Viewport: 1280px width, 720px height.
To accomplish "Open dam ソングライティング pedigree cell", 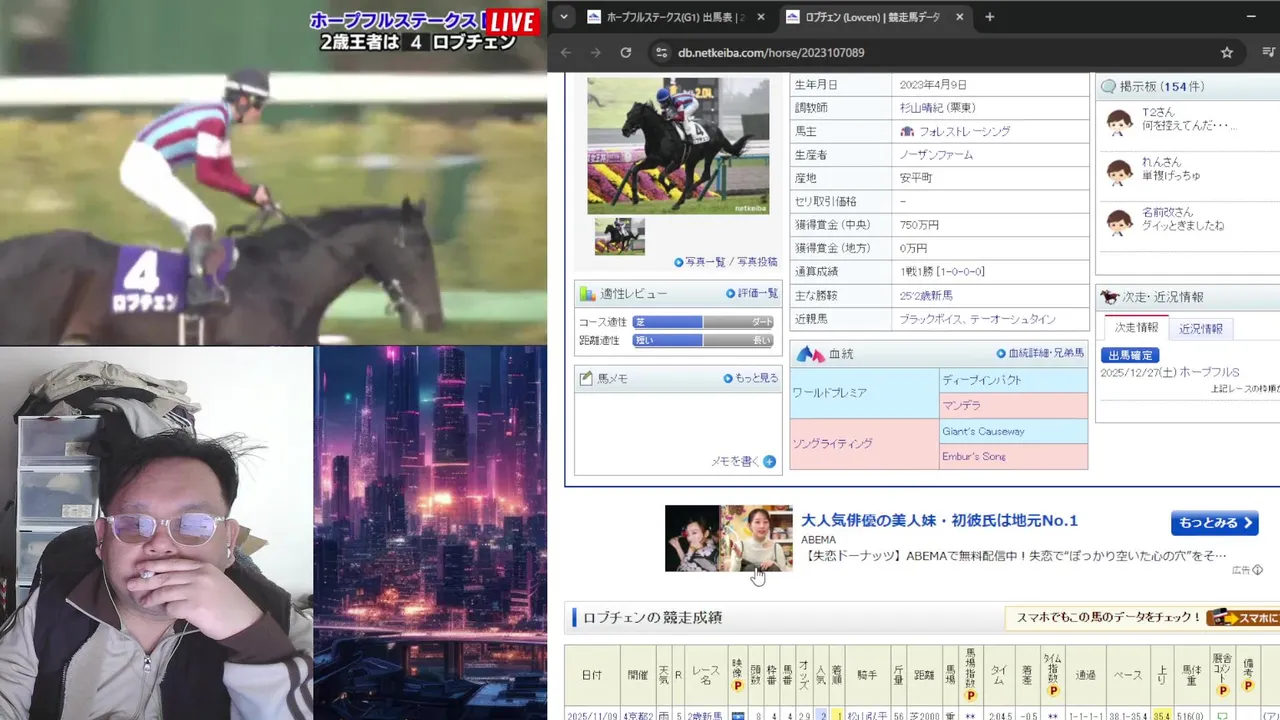I will [x=864, y=444].
